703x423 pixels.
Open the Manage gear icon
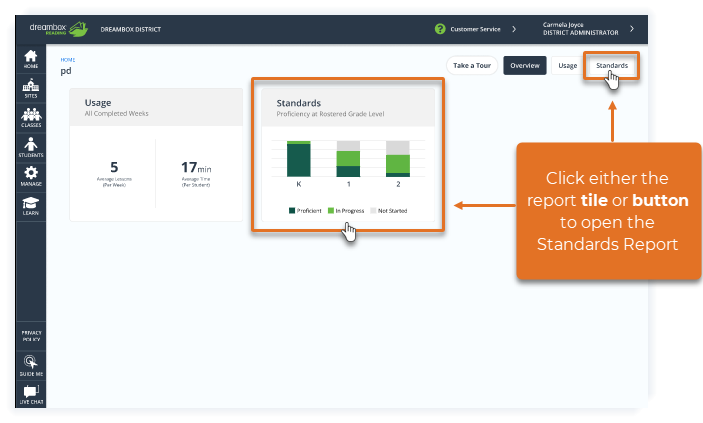[31, 176]
